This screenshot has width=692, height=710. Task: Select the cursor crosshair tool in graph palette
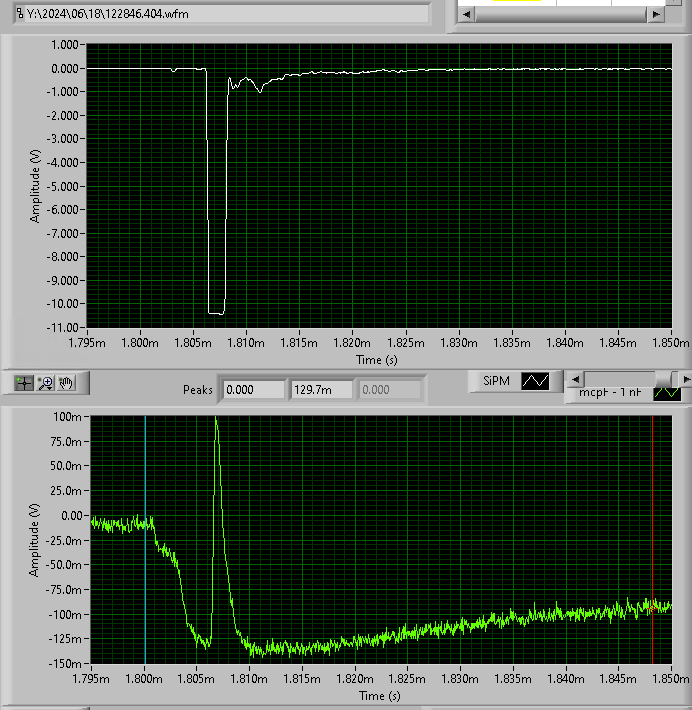24,383
